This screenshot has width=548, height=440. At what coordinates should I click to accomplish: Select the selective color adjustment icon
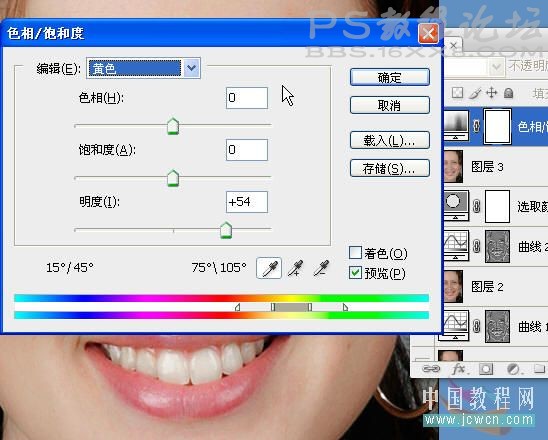[x=456, y=206]
